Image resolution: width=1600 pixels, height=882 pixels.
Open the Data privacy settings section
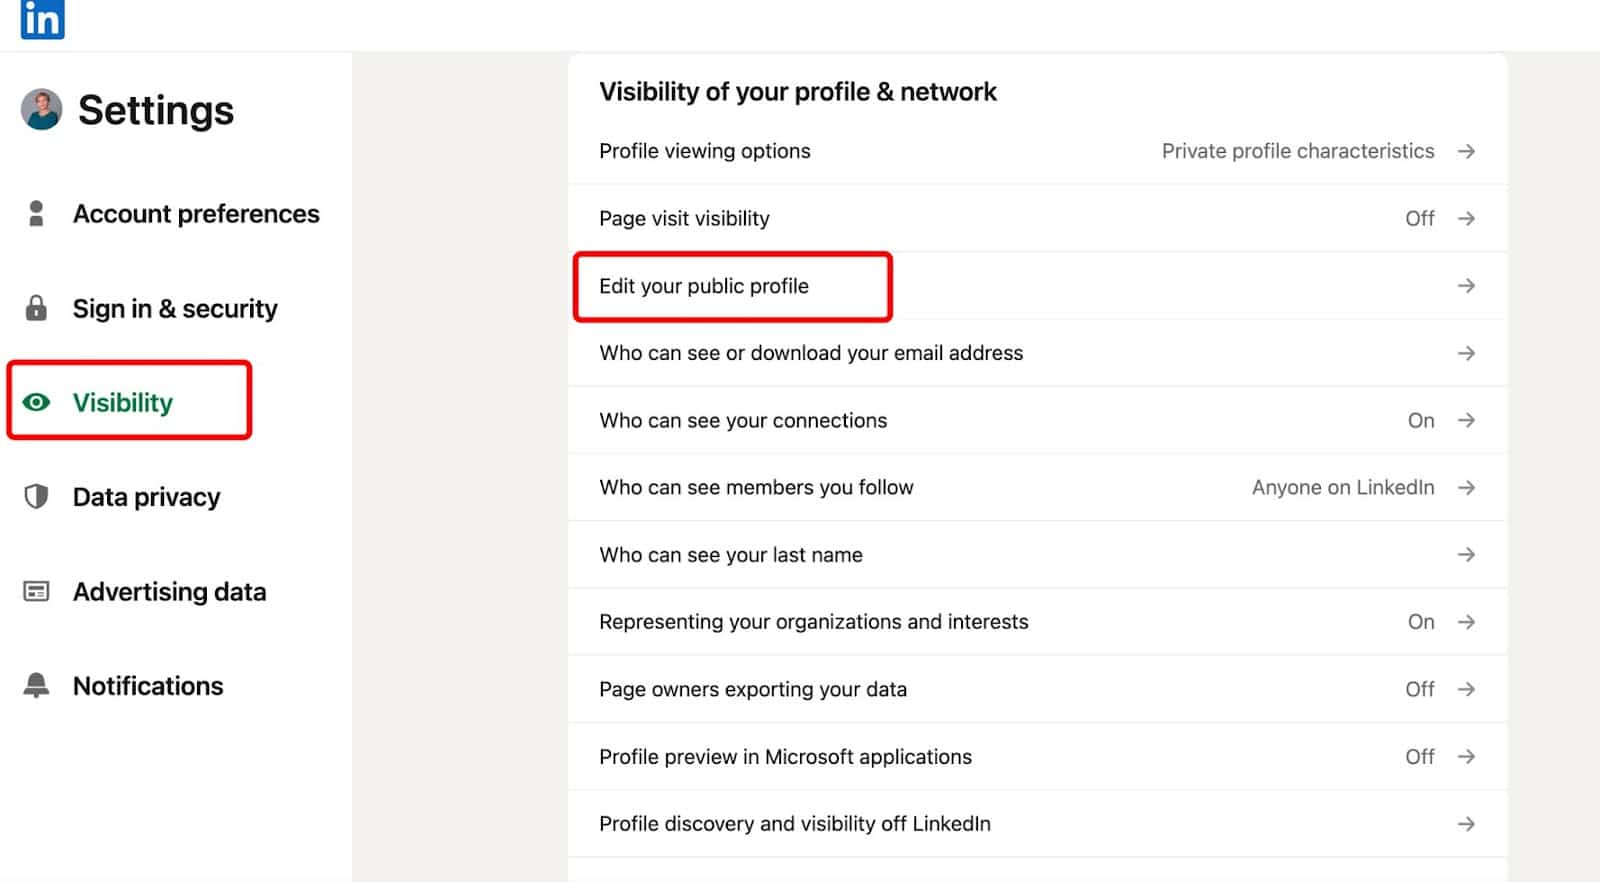[x=147, y=496]
